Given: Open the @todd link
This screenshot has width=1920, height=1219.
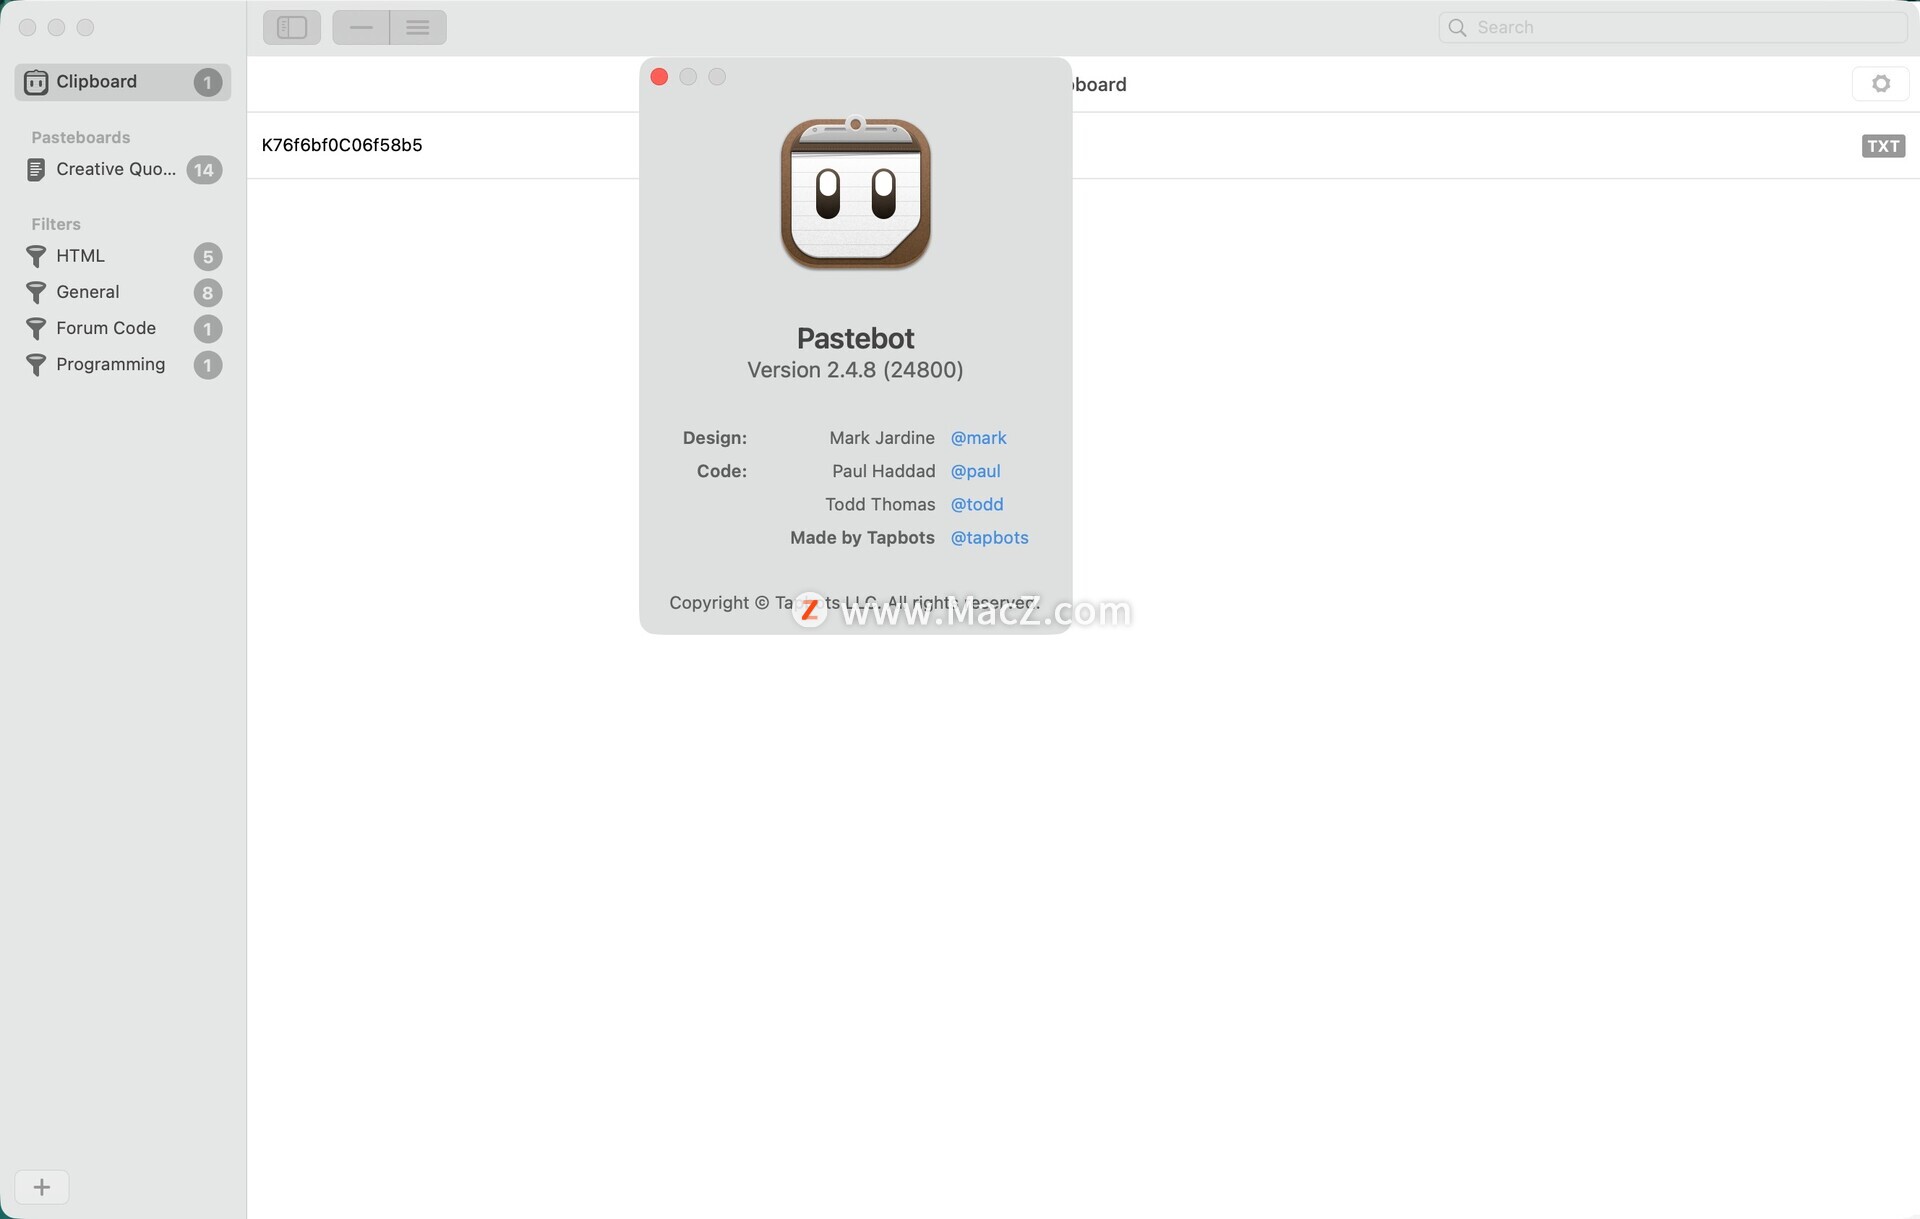Looking at the screenshot, I should click(x=977, y=504).
